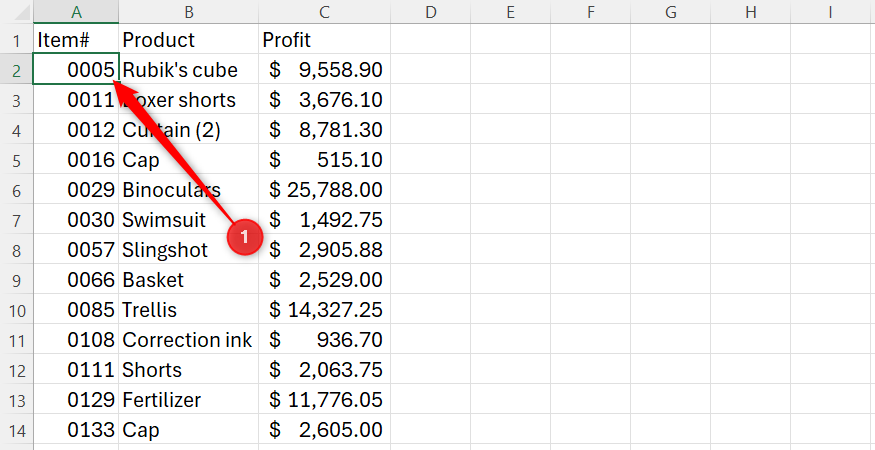Select cell containing 0012
Viewport: 875px width, 450px height.
pyautogui.click(x=76, y=130)
